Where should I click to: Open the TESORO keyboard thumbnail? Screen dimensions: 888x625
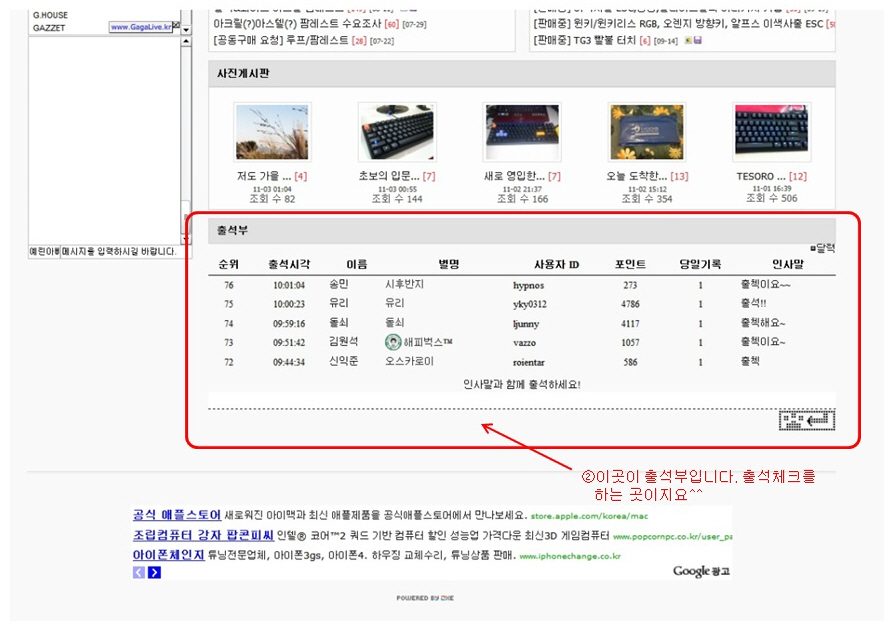click(772, 132)
